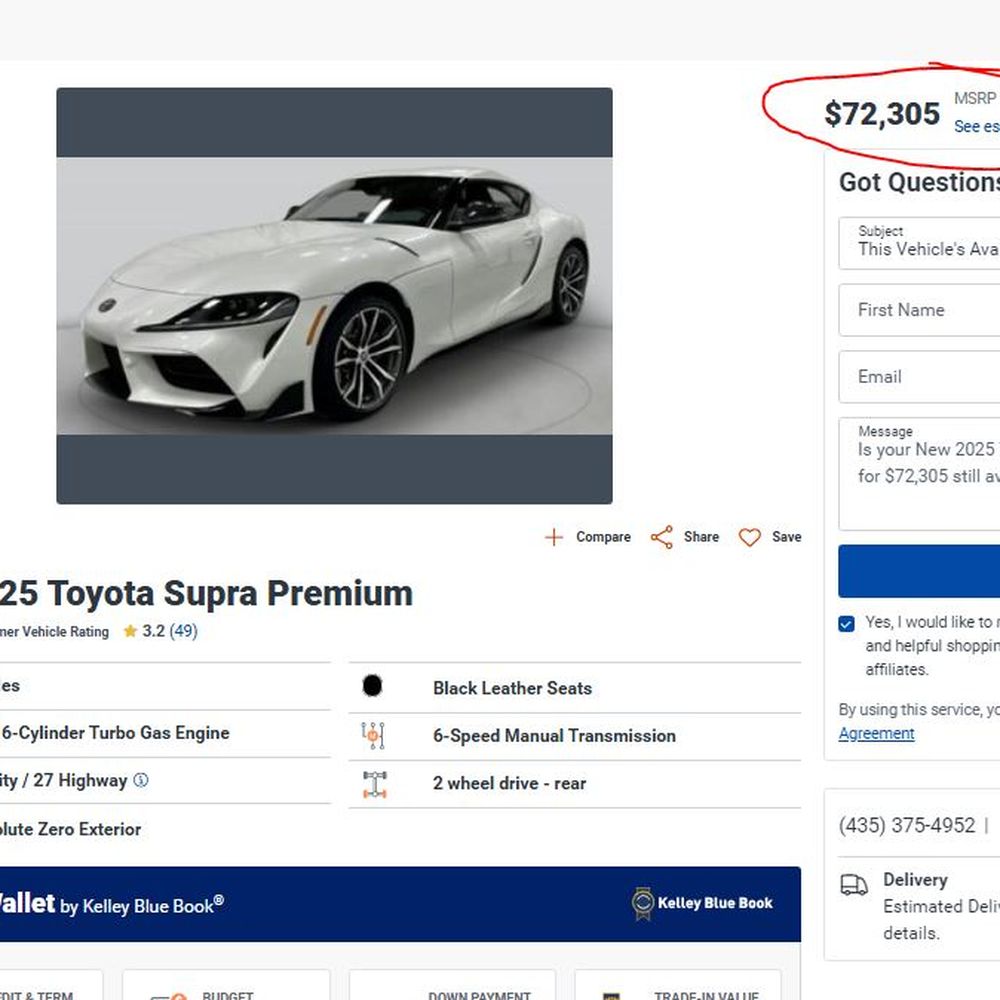Click the Share icon
Screen dimensions: 1000x1000
[x=661, y=537]
